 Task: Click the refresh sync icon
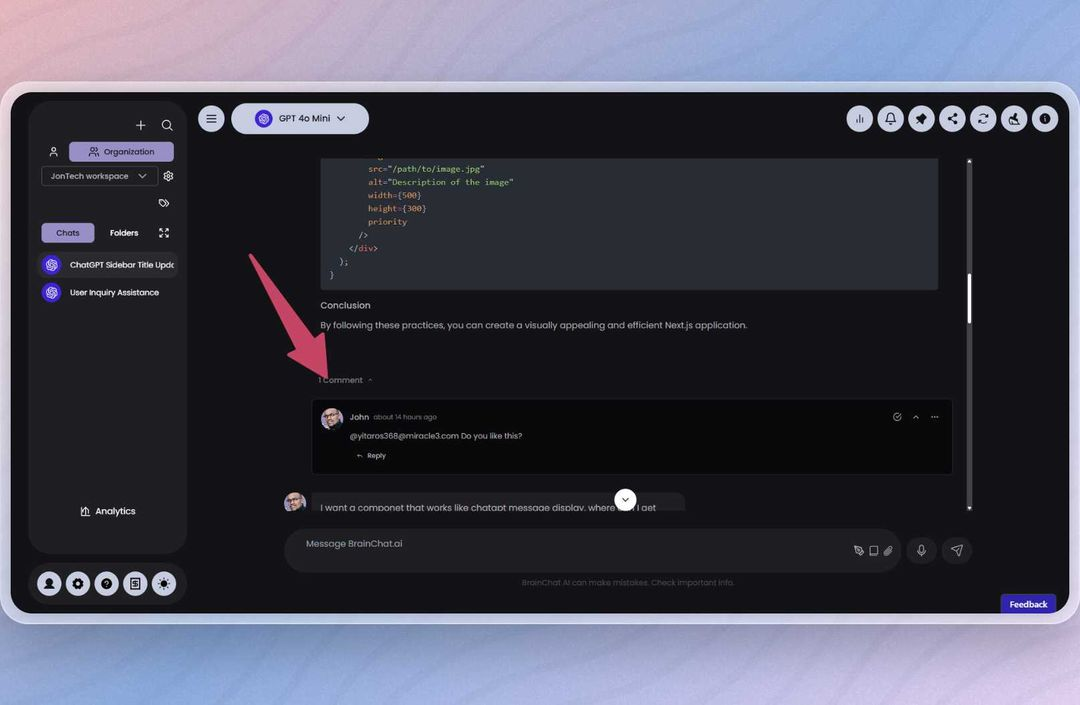pyautogui.click(x=983, y=119)
